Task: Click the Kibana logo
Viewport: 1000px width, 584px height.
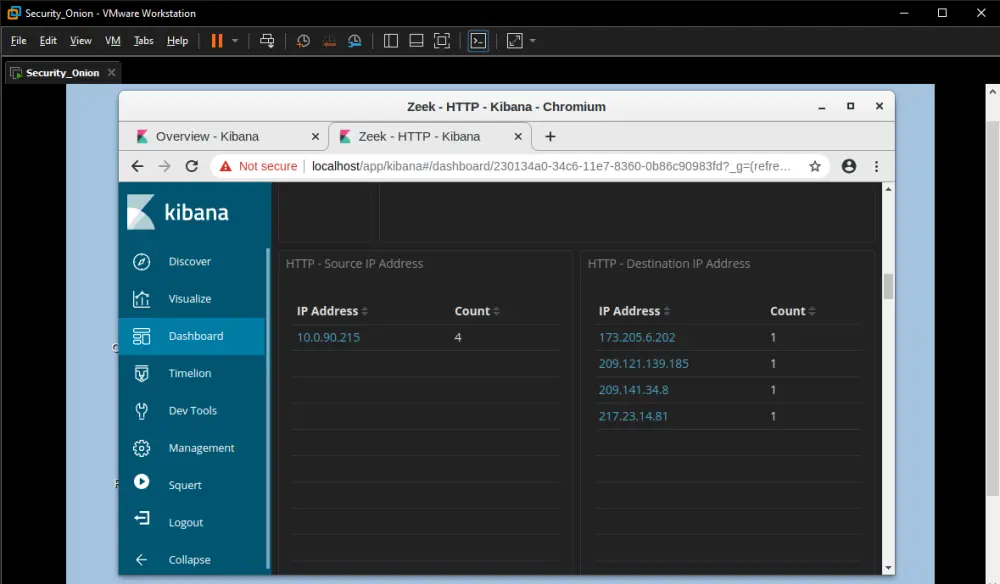Action: click(x=178, y=212)
